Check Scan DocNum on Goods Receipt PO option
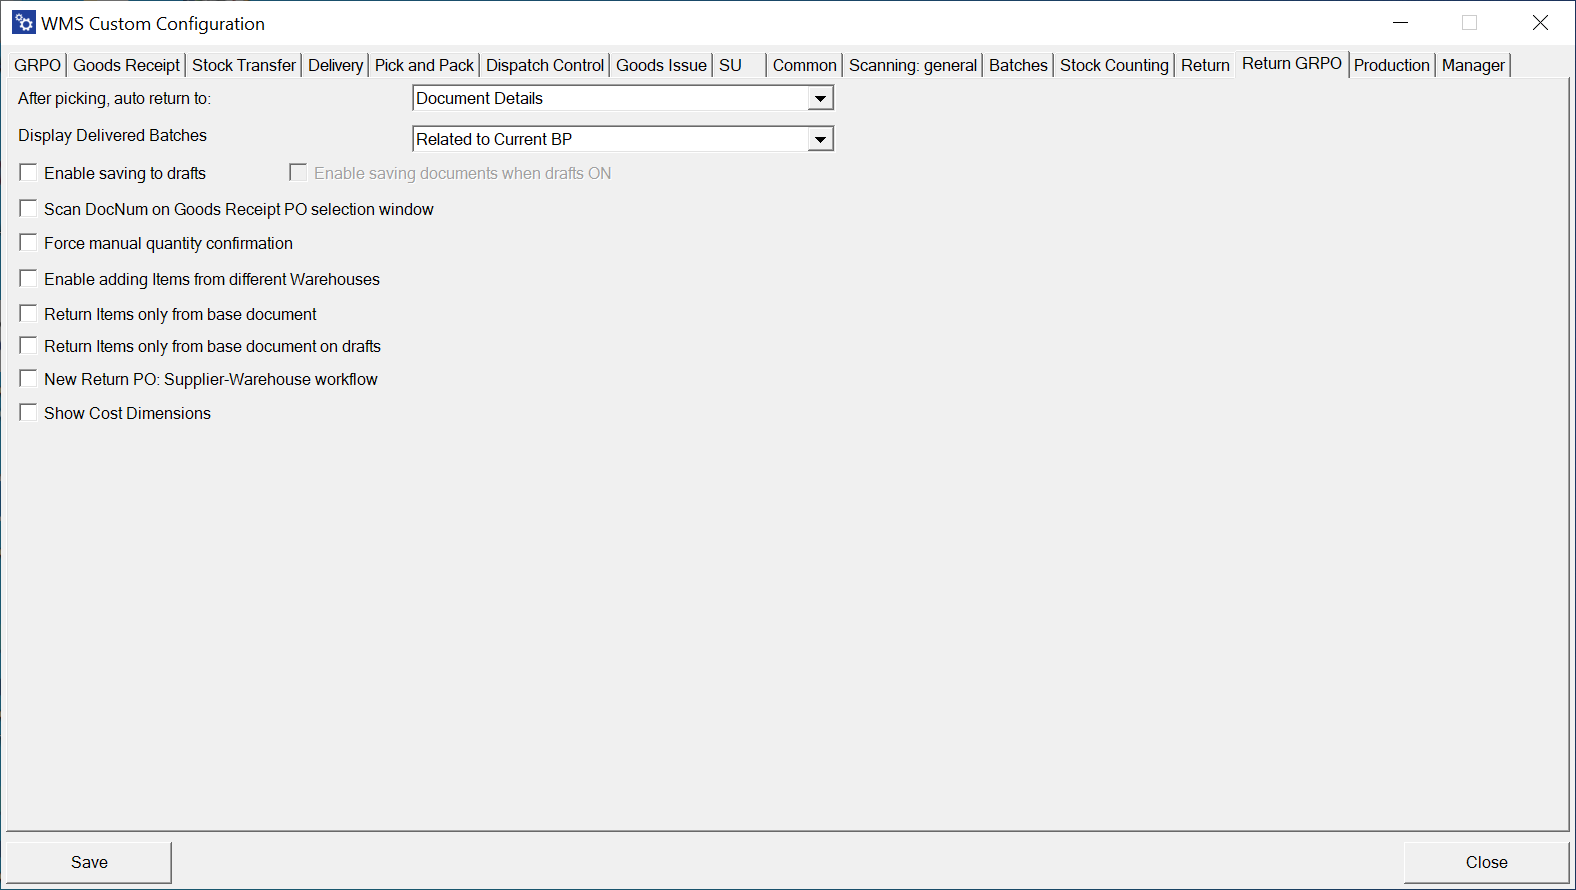The width and height of the screenshot is (1576, 890). coord(29,209)
